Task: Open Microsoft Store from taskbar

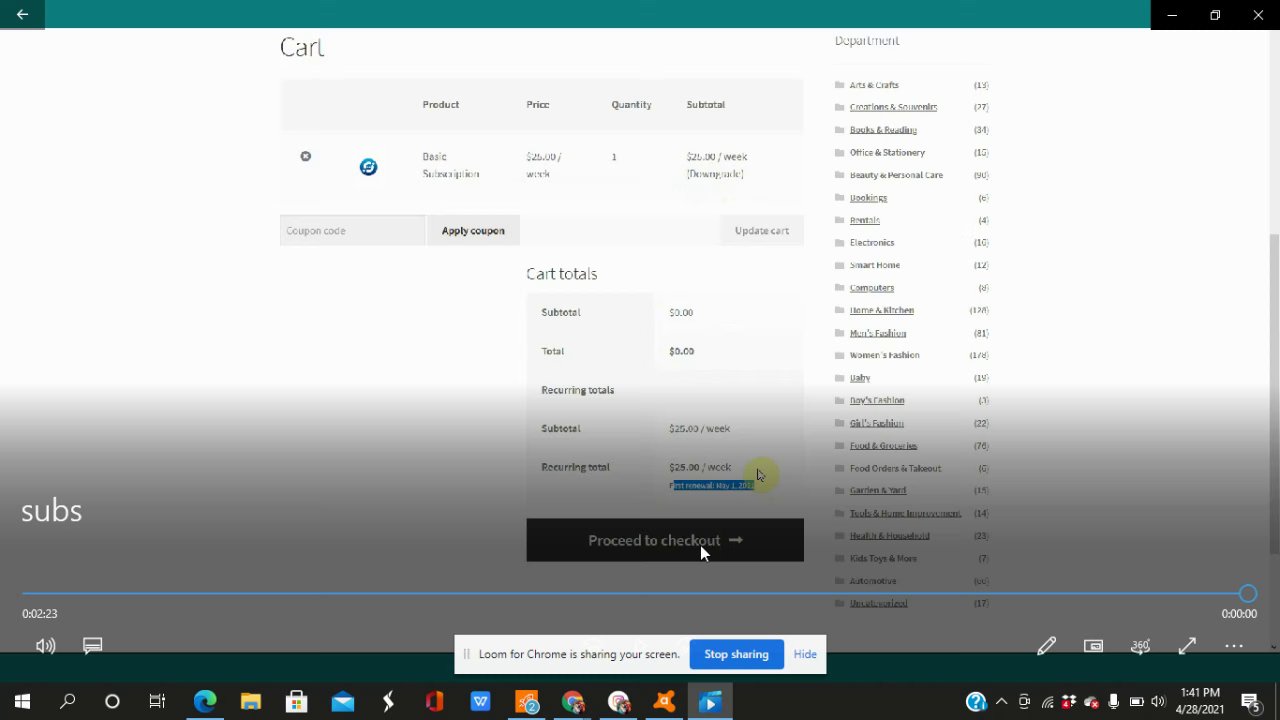Action: pyautogui.click(x=296, y=702)
